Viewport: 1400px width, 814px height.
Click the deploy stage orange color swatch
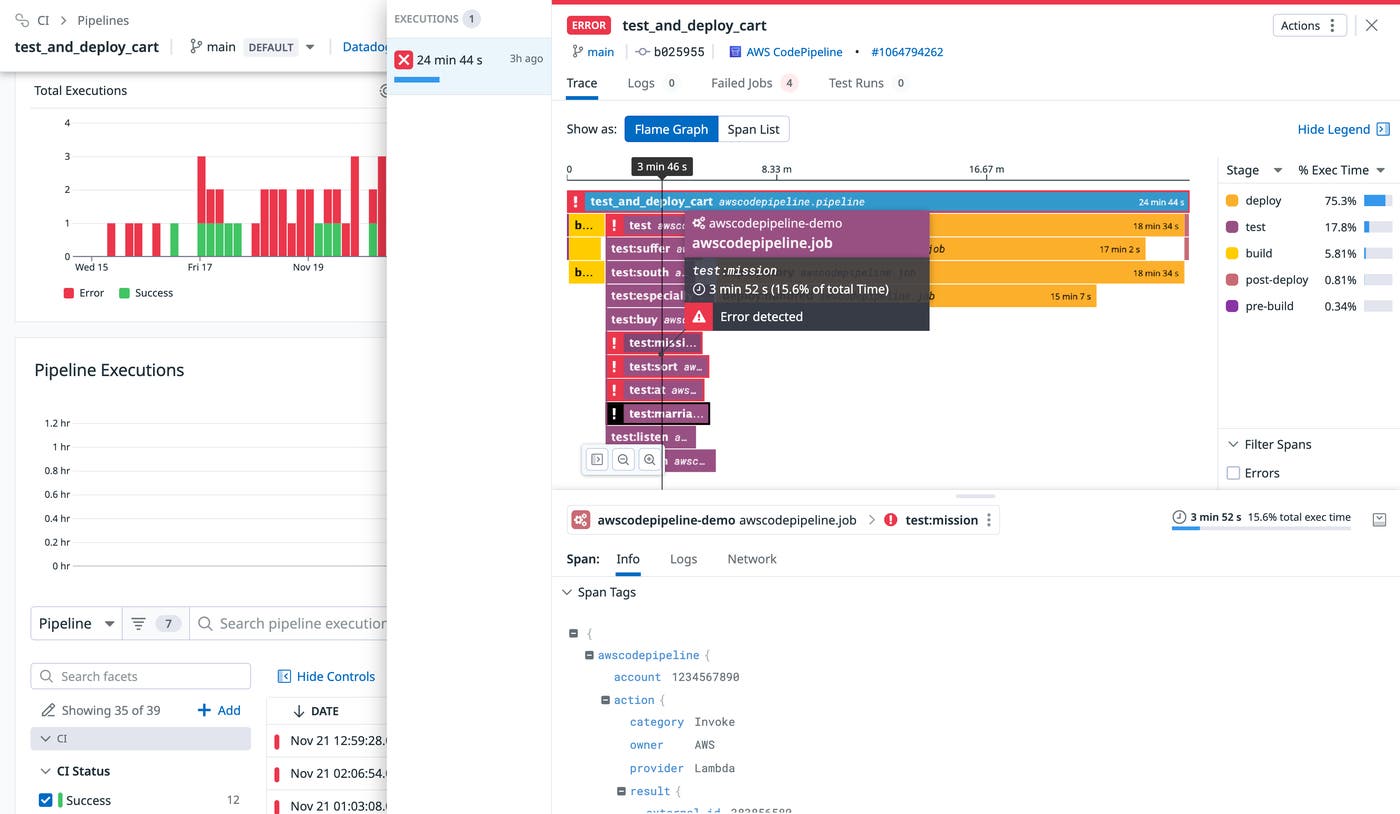pos(1232,201)
